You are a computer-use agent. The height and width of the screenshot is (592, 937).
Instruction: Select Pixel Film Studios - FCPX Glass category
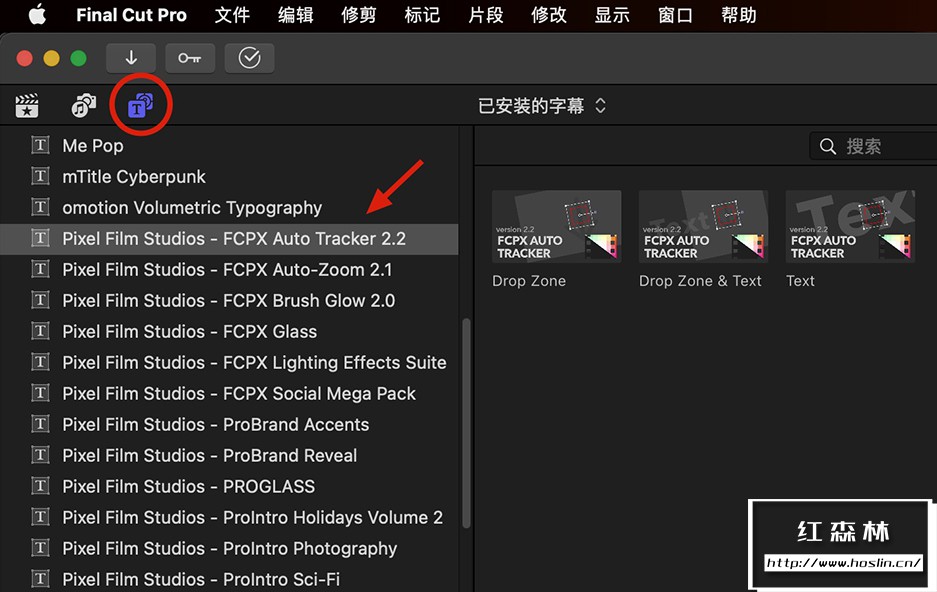tap(189, 331)
